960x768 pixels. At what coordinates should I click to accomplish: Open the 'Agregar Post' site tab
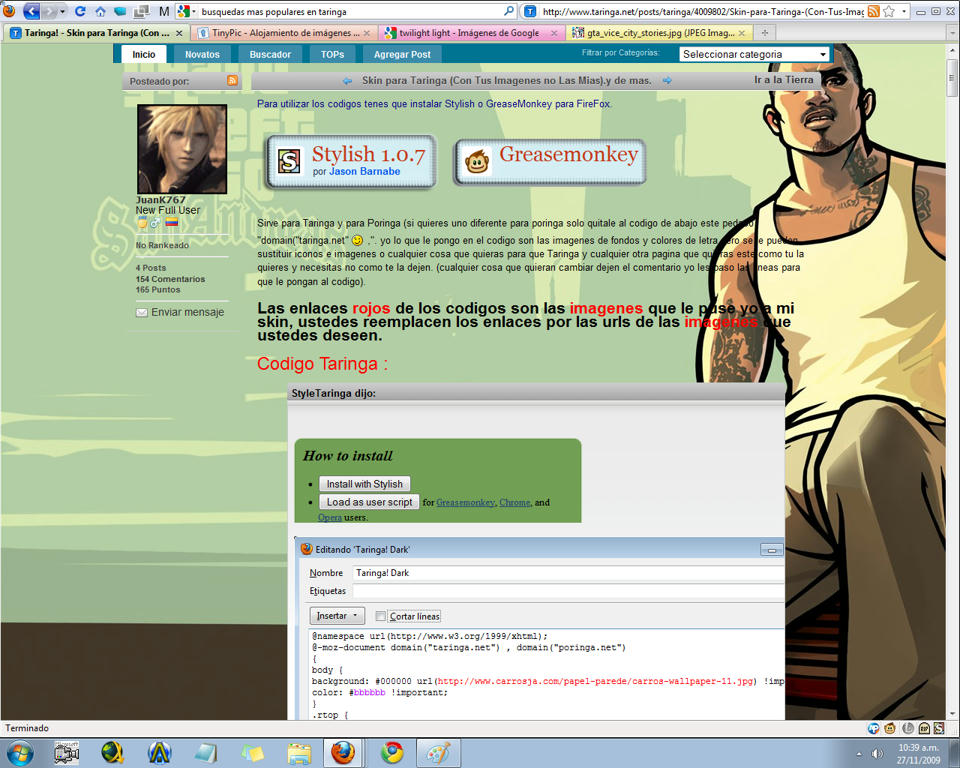402,55
